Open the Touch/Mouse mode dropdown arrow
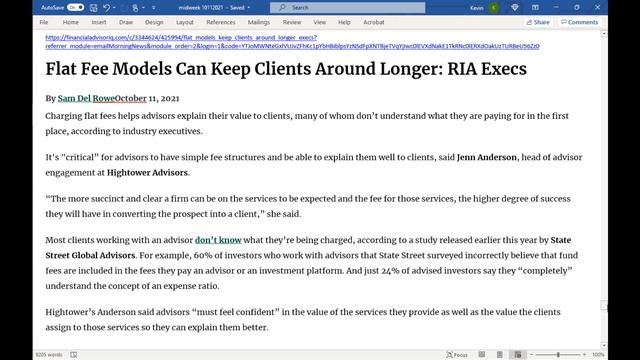 click(x=143, y=7)
